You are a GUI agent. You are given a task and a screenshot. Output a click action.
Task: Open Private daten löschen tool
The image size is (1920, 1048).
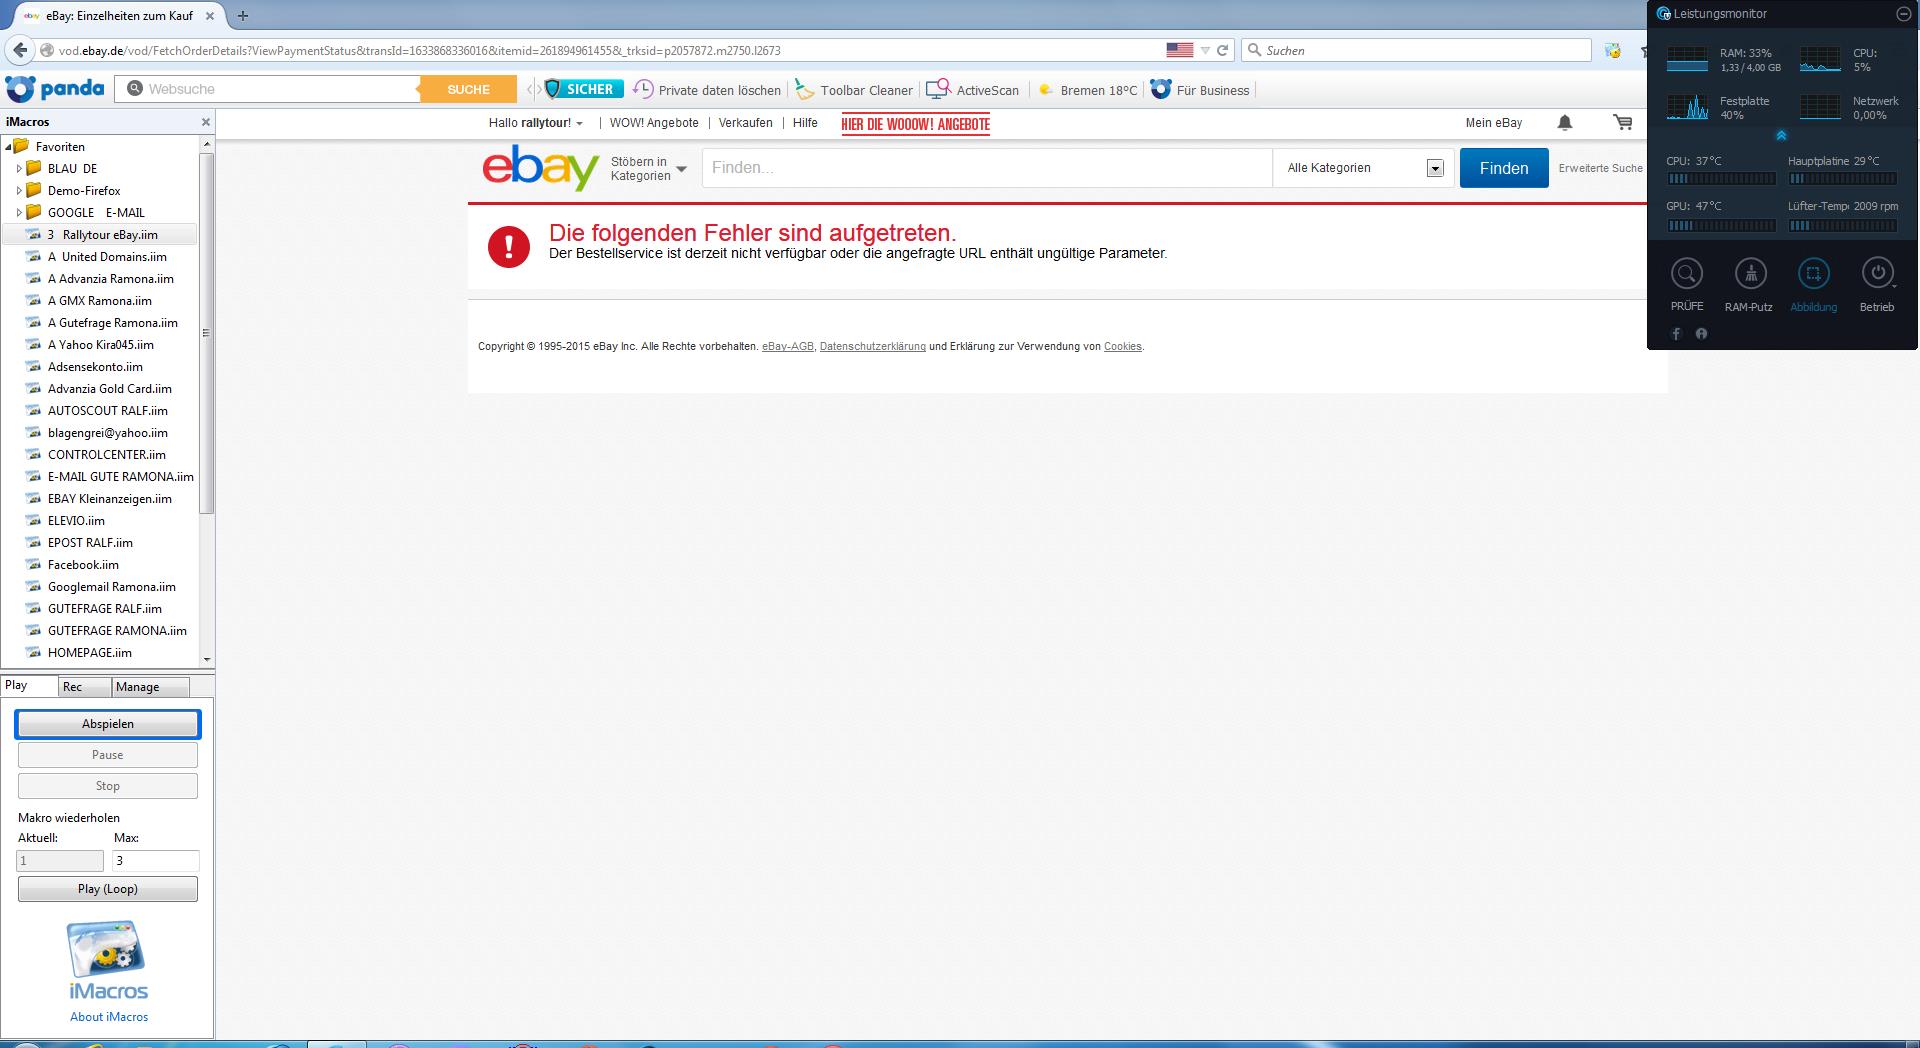(707, 90)
